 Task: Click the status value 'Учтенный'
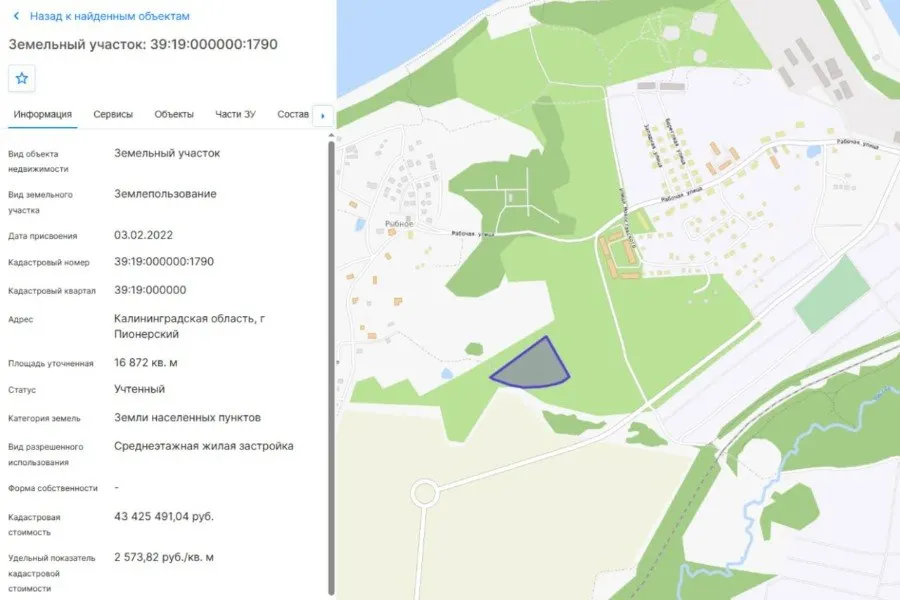coord(139,389)
